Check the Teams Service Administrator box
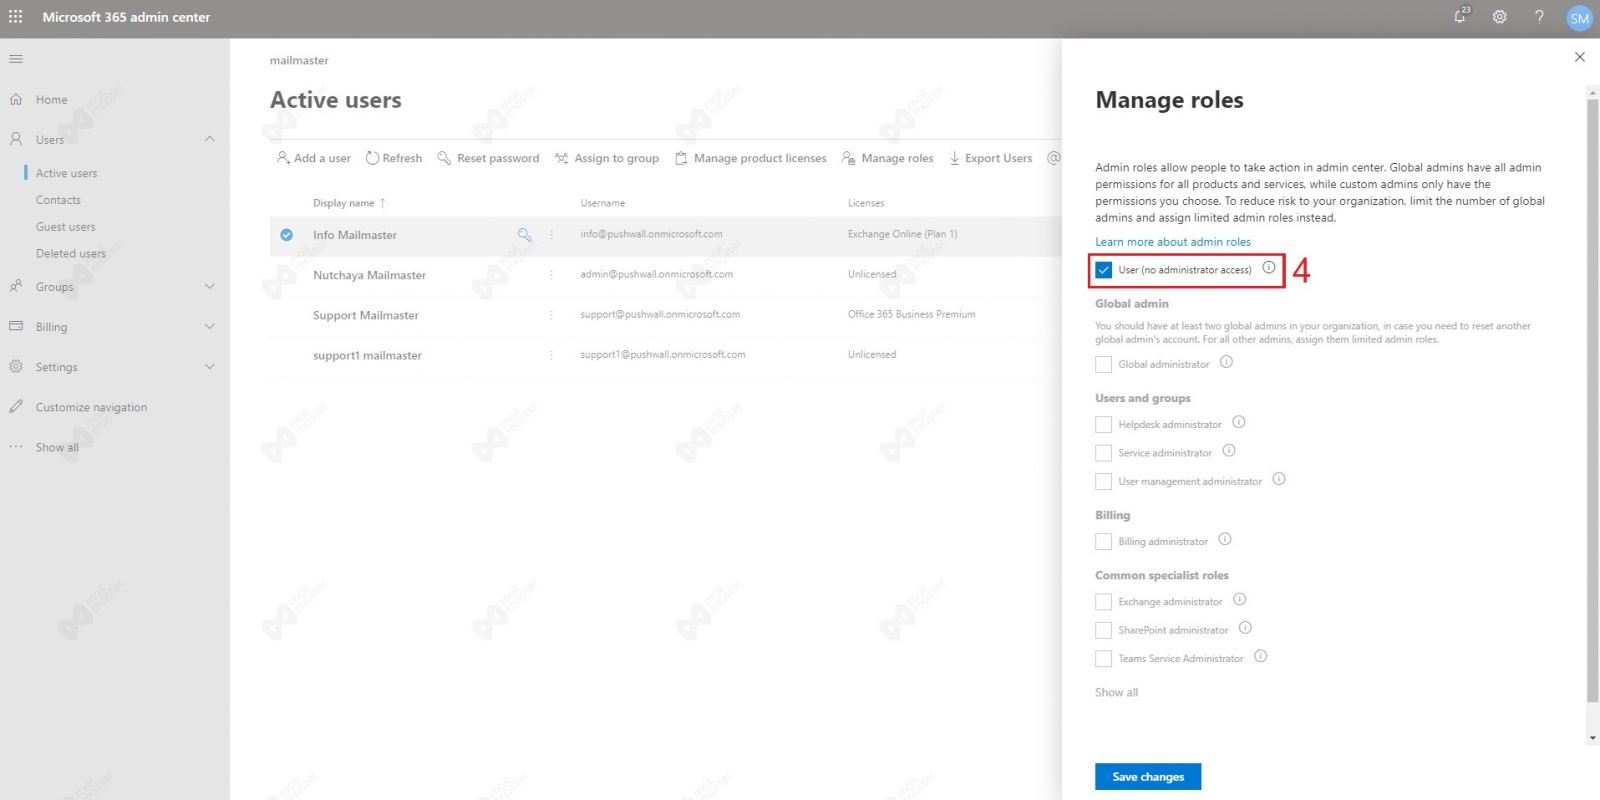The height and width of the screenshot is (800, 1600). point(1104,659)
